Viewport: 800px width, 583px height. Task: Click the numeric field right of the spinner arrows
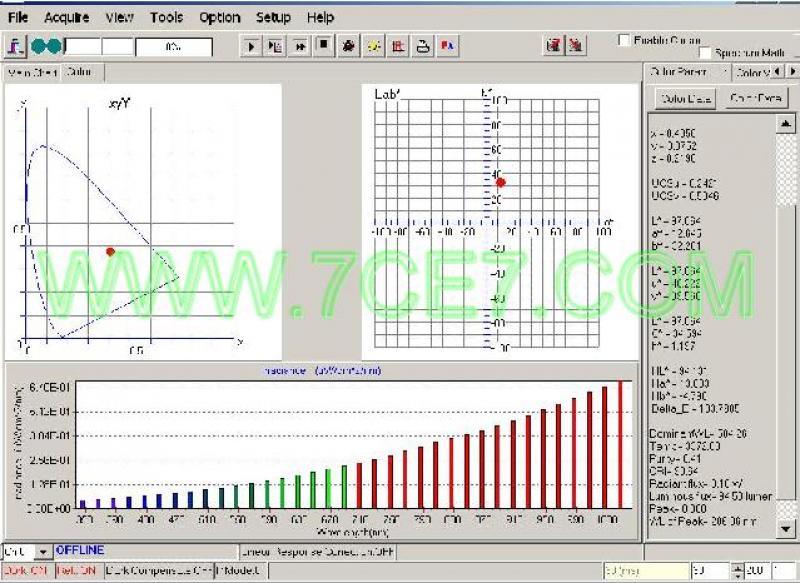[x=758, y=570]
